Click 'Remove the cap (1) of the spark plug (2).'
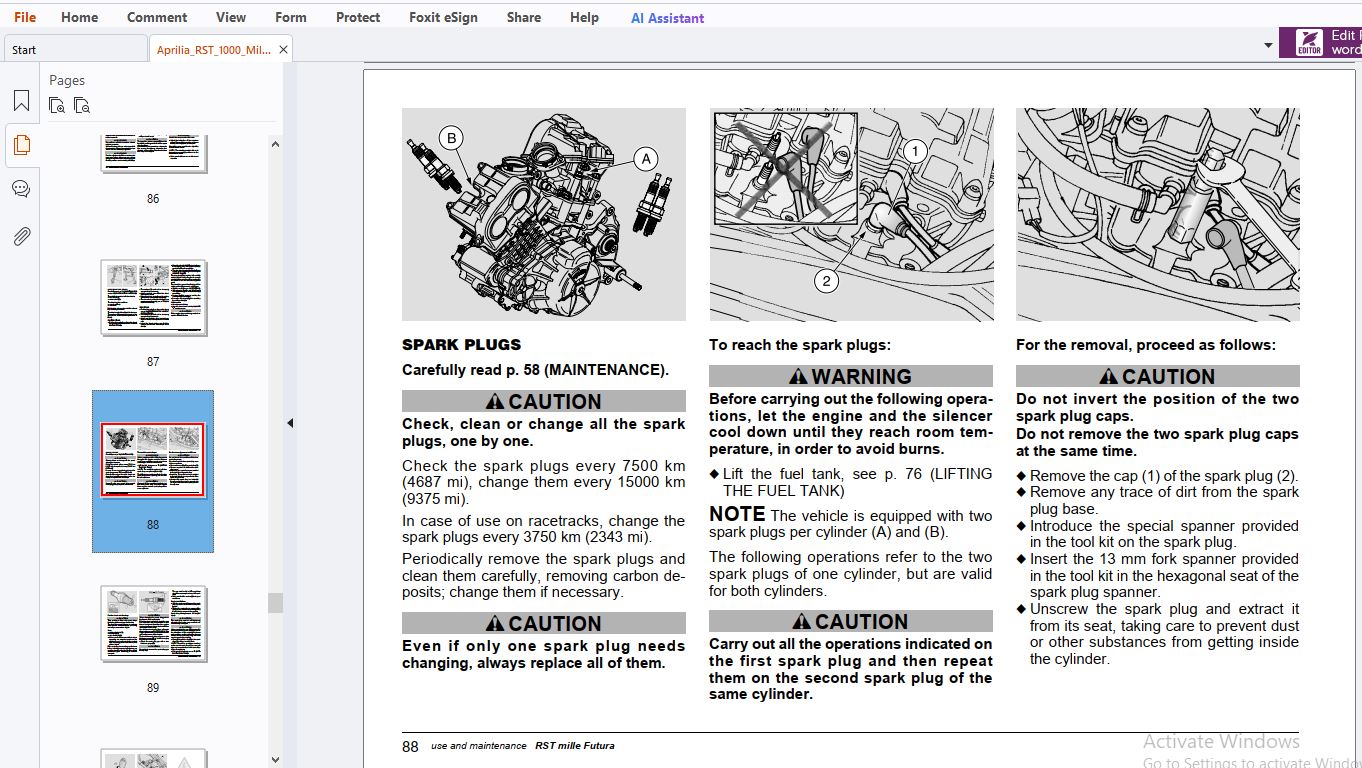The image size is (1362, 768). [x=1158, y=476]
